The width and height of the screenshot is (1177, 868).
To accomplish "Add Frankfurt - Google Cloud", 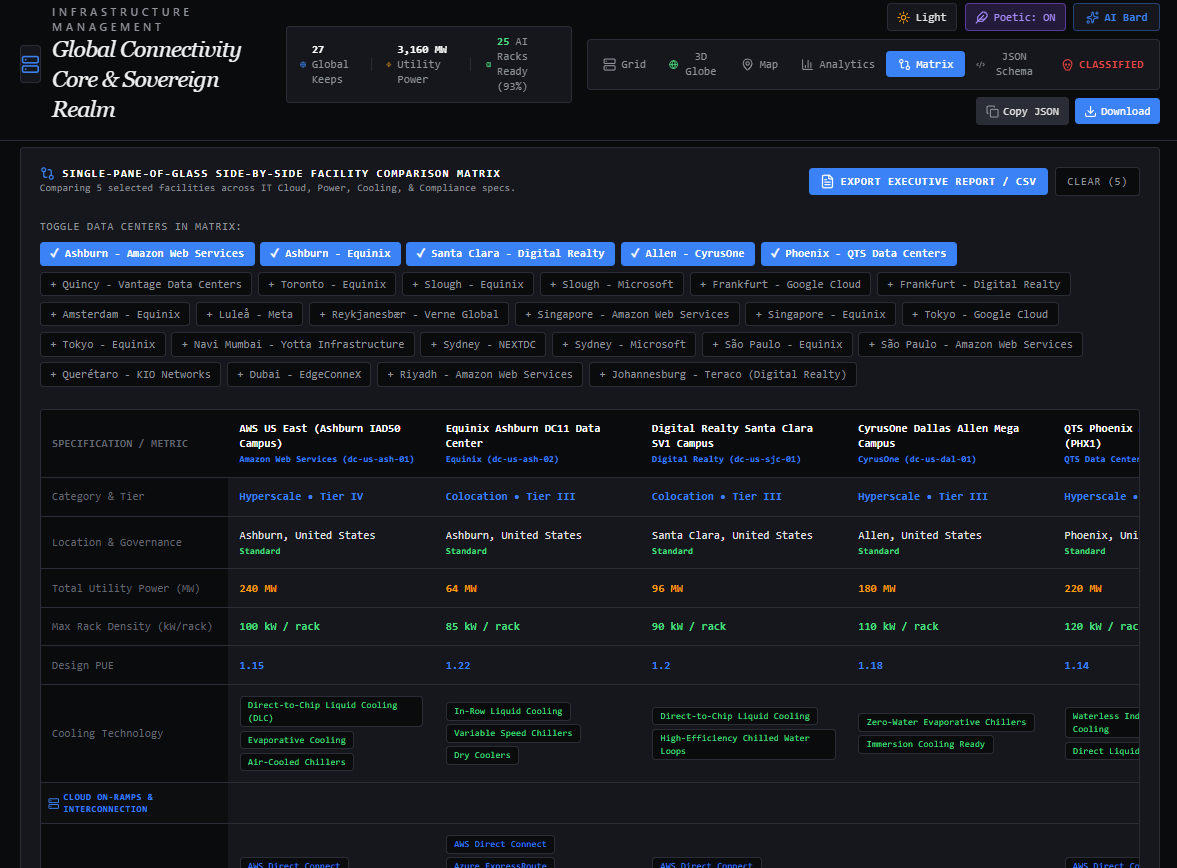I will coord(780,285).
